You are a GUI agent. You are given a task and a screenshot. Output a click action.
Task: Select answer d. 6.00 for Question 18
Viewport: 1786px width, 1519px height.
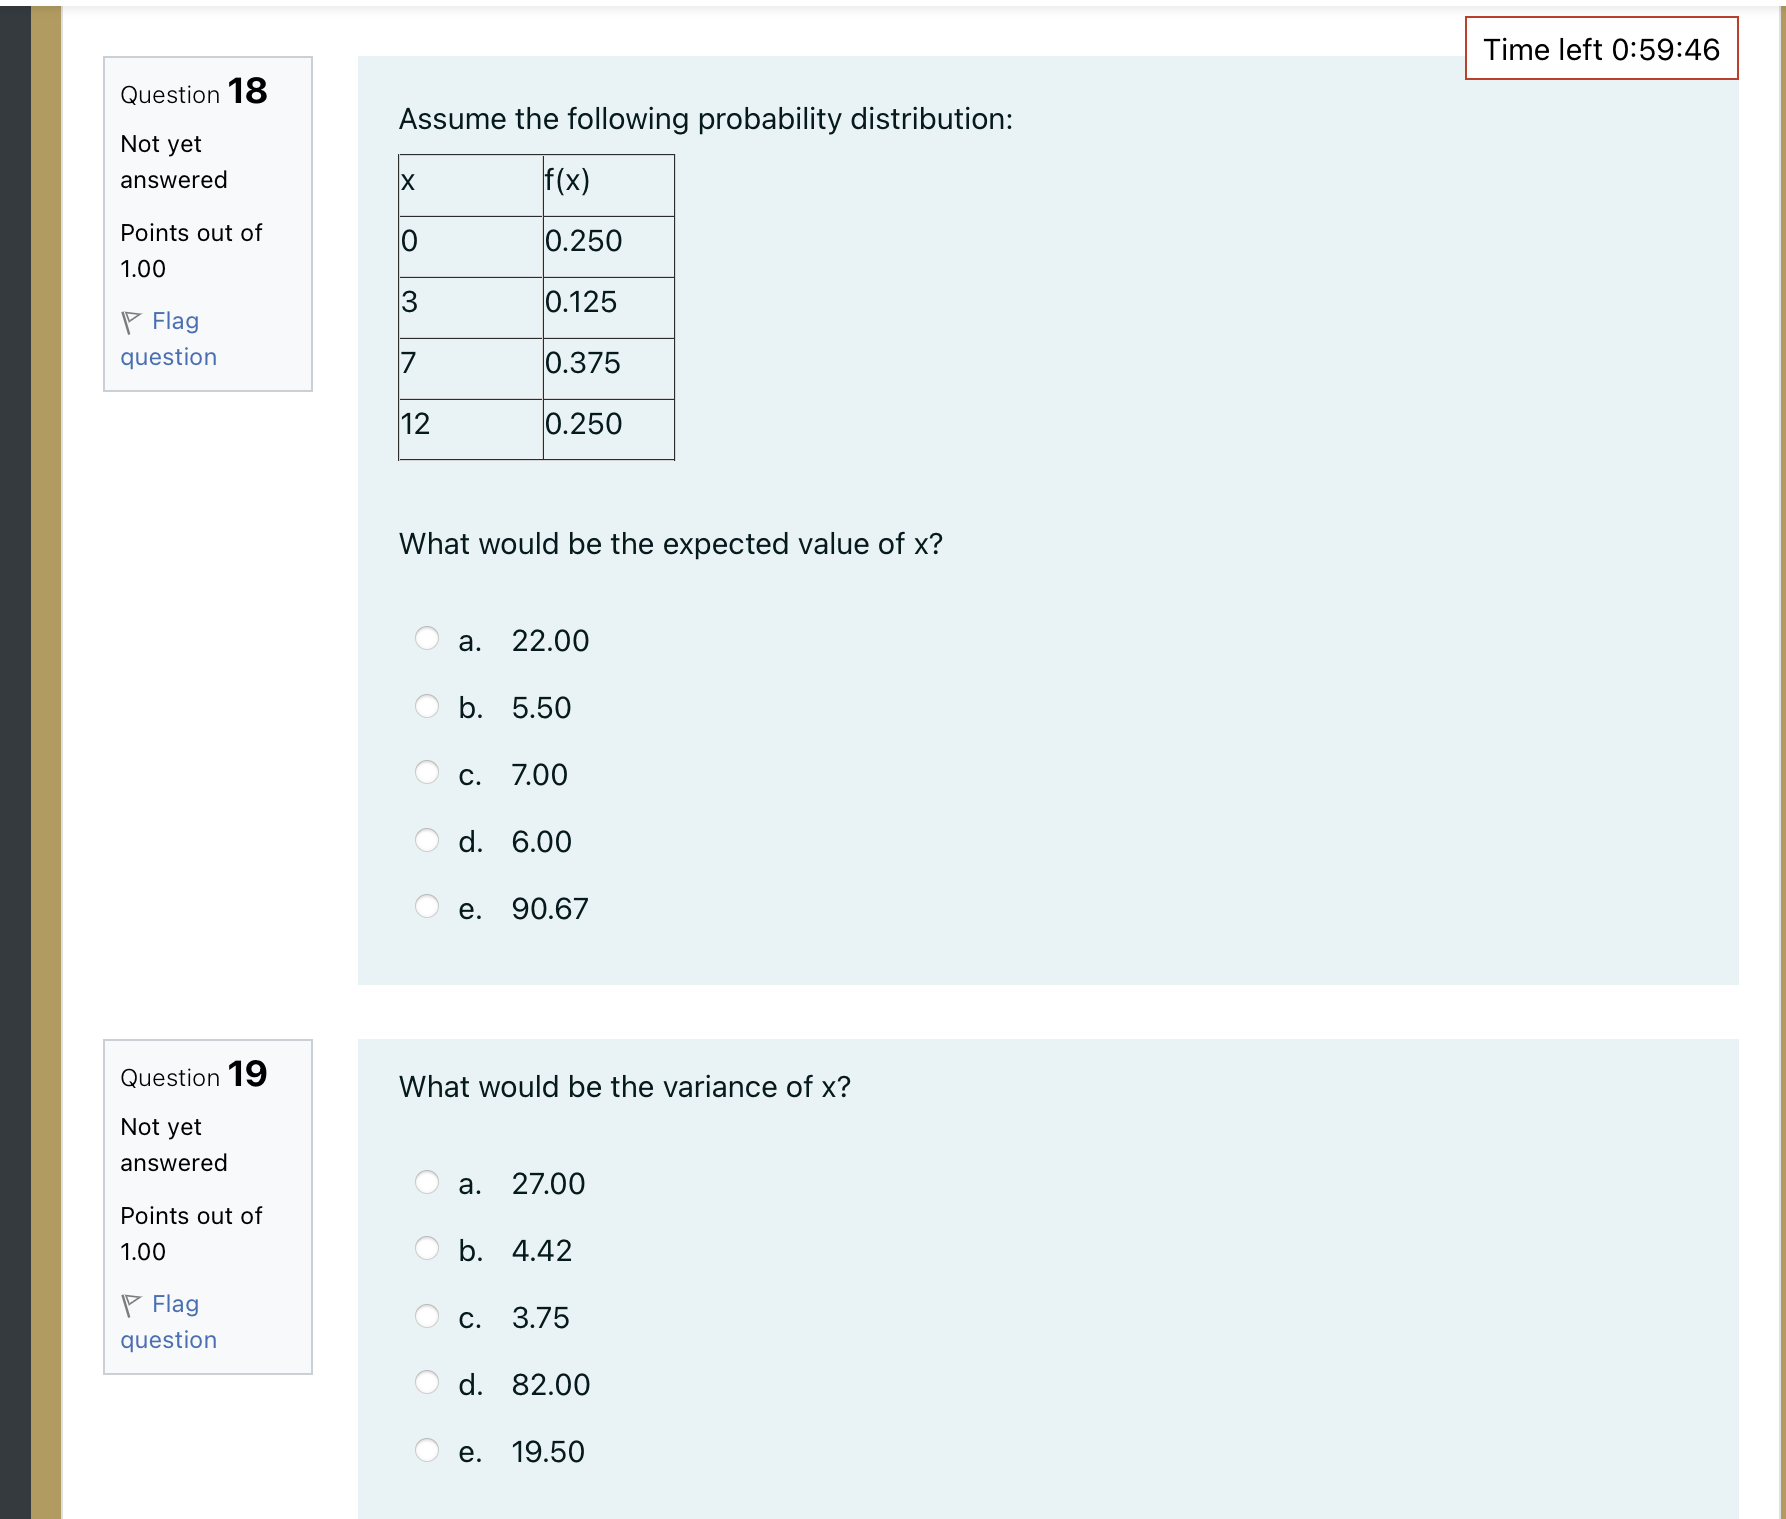point(427,839)
